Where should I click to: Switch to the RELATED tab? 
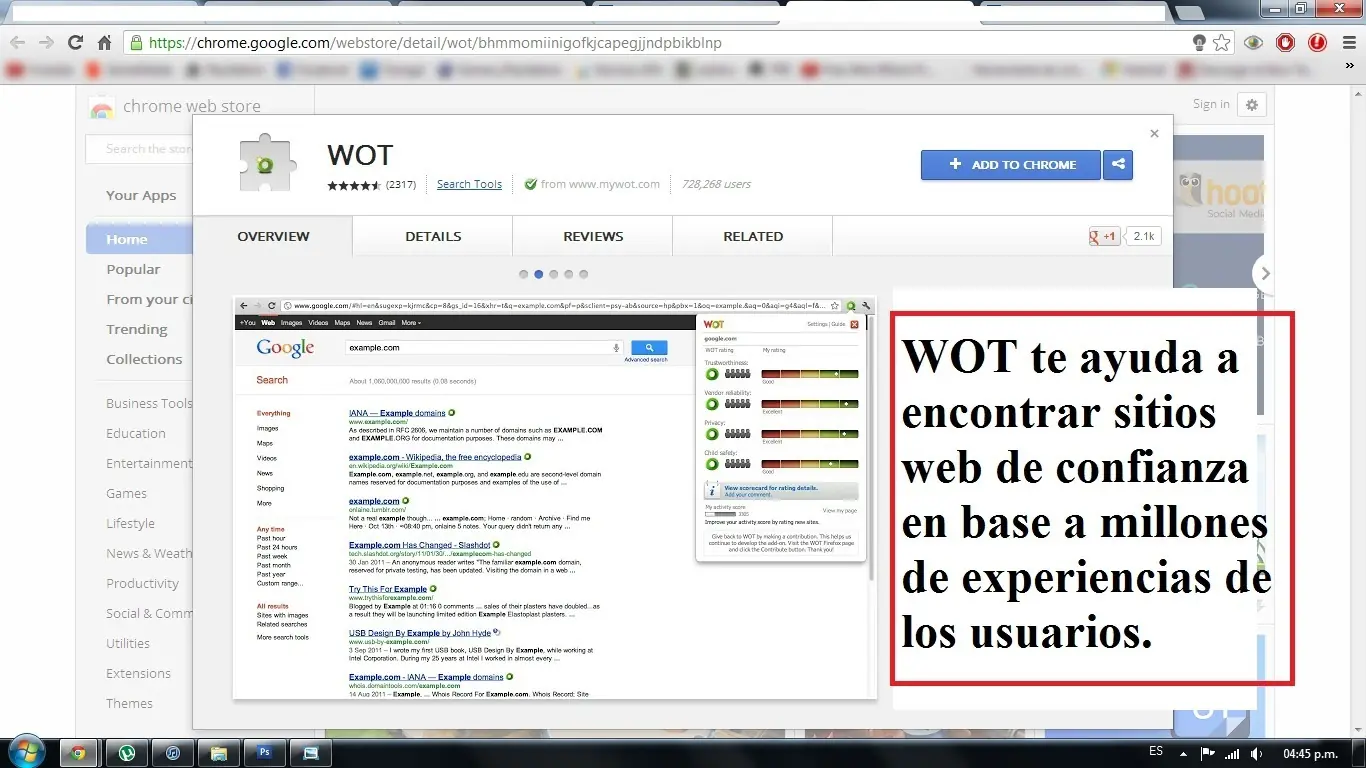pos(753,236)
